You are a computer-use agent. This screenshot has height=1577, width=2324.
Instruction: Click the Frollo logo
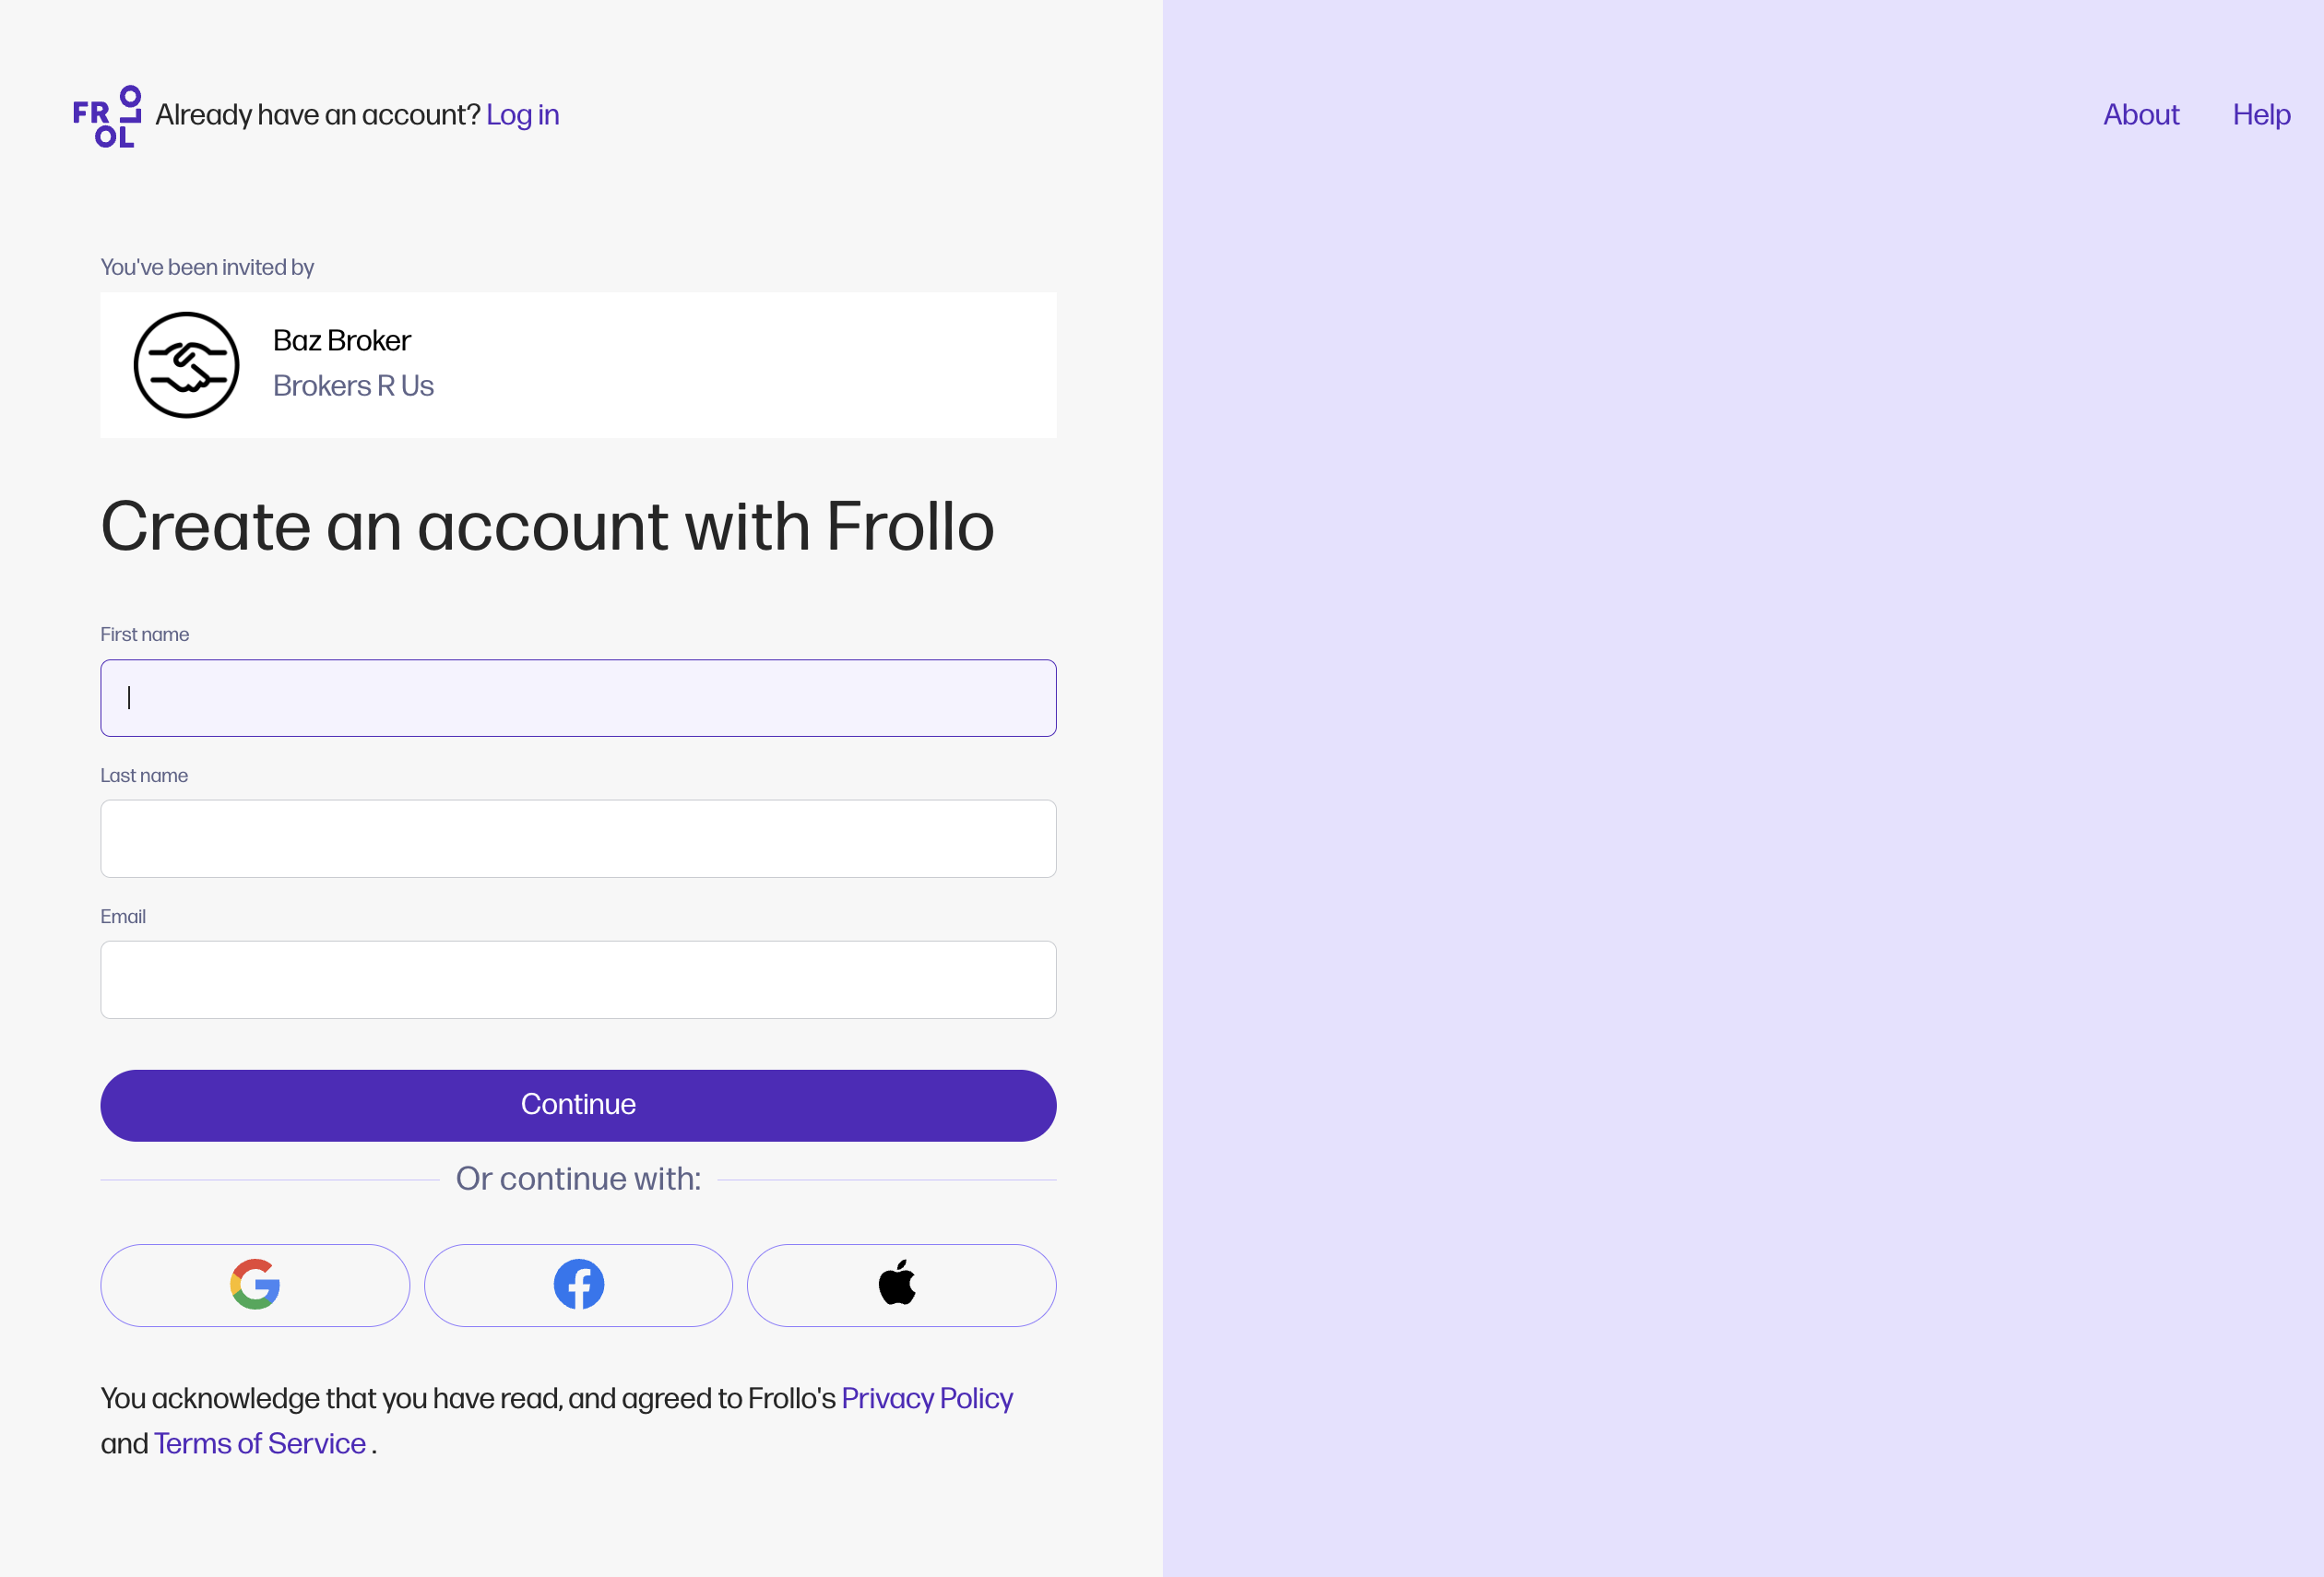[x=107, y=116]
